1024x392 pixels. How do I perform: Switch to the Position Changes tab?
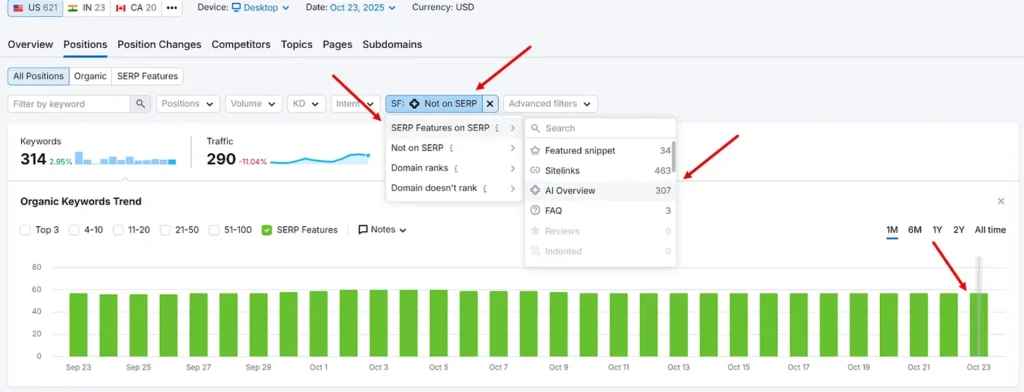click(159, 44)
